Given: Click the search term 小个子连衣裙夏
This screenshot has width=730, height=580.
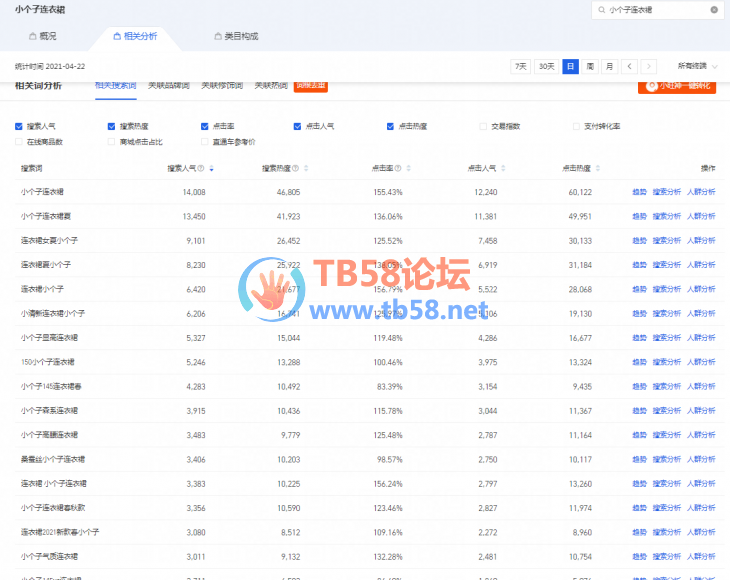Looking at the screenshot, I should 46,216.
